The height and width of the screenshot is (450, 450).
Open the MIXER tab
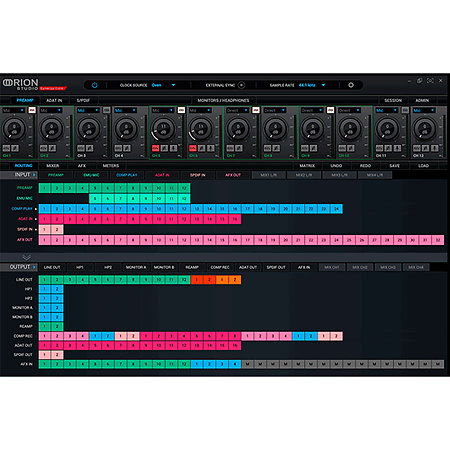click(x=52, y=166)
